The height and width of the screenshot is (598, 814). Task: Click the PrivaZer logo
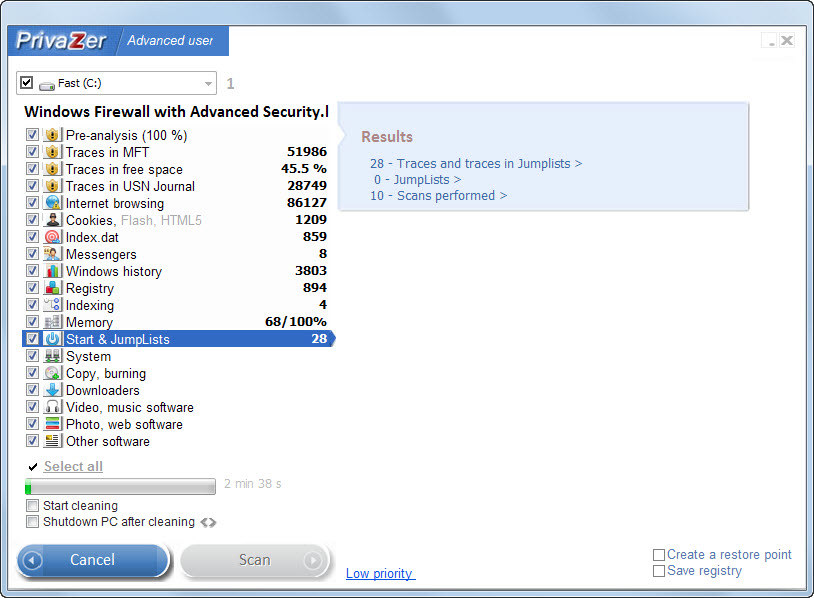coord(61,40)
